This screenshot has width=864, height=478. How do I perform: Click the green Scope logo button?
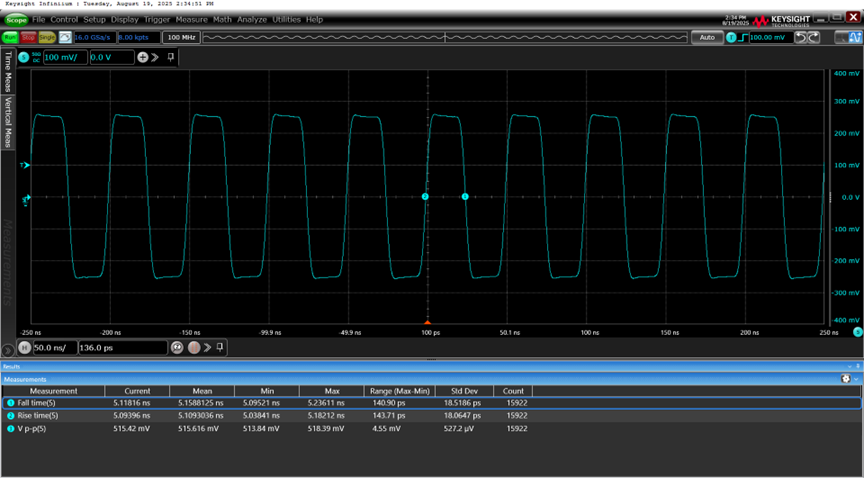tap(16, 20)
